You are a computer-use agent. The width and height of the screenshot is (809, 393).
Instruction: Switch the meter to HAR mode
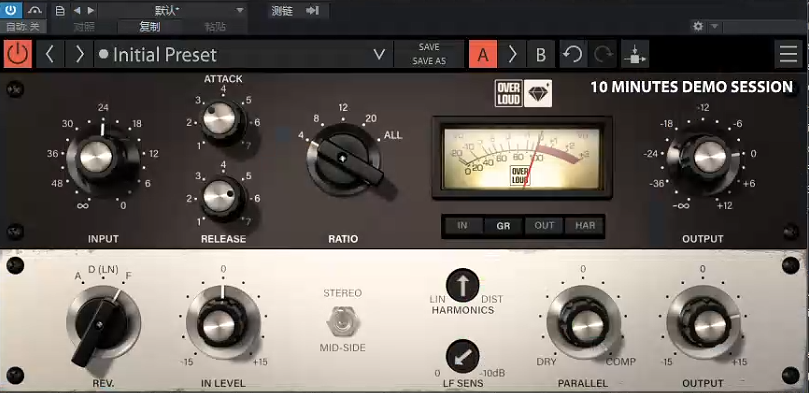pyautogui.click(x=585, y=226)
